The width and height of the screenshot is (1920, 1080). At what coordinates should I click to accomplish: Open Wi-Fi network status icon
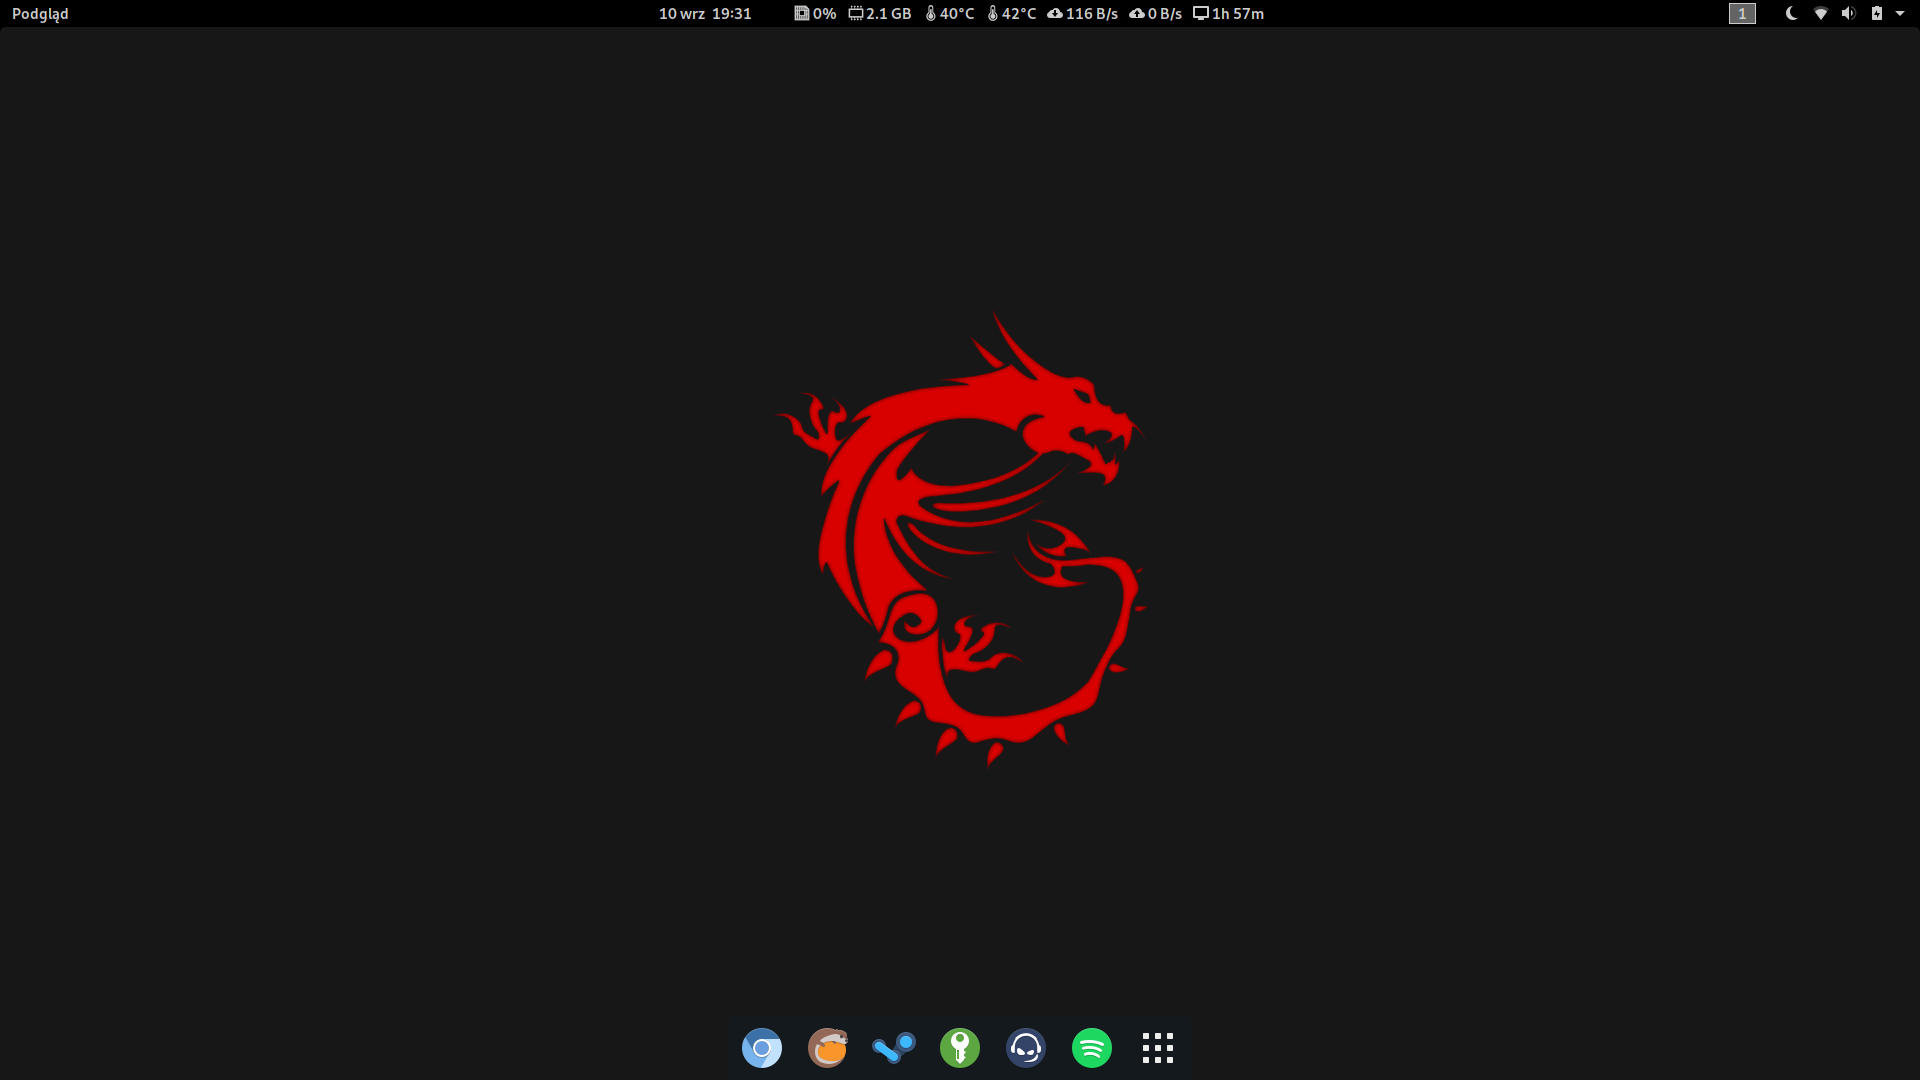[x=1821, y=14]
